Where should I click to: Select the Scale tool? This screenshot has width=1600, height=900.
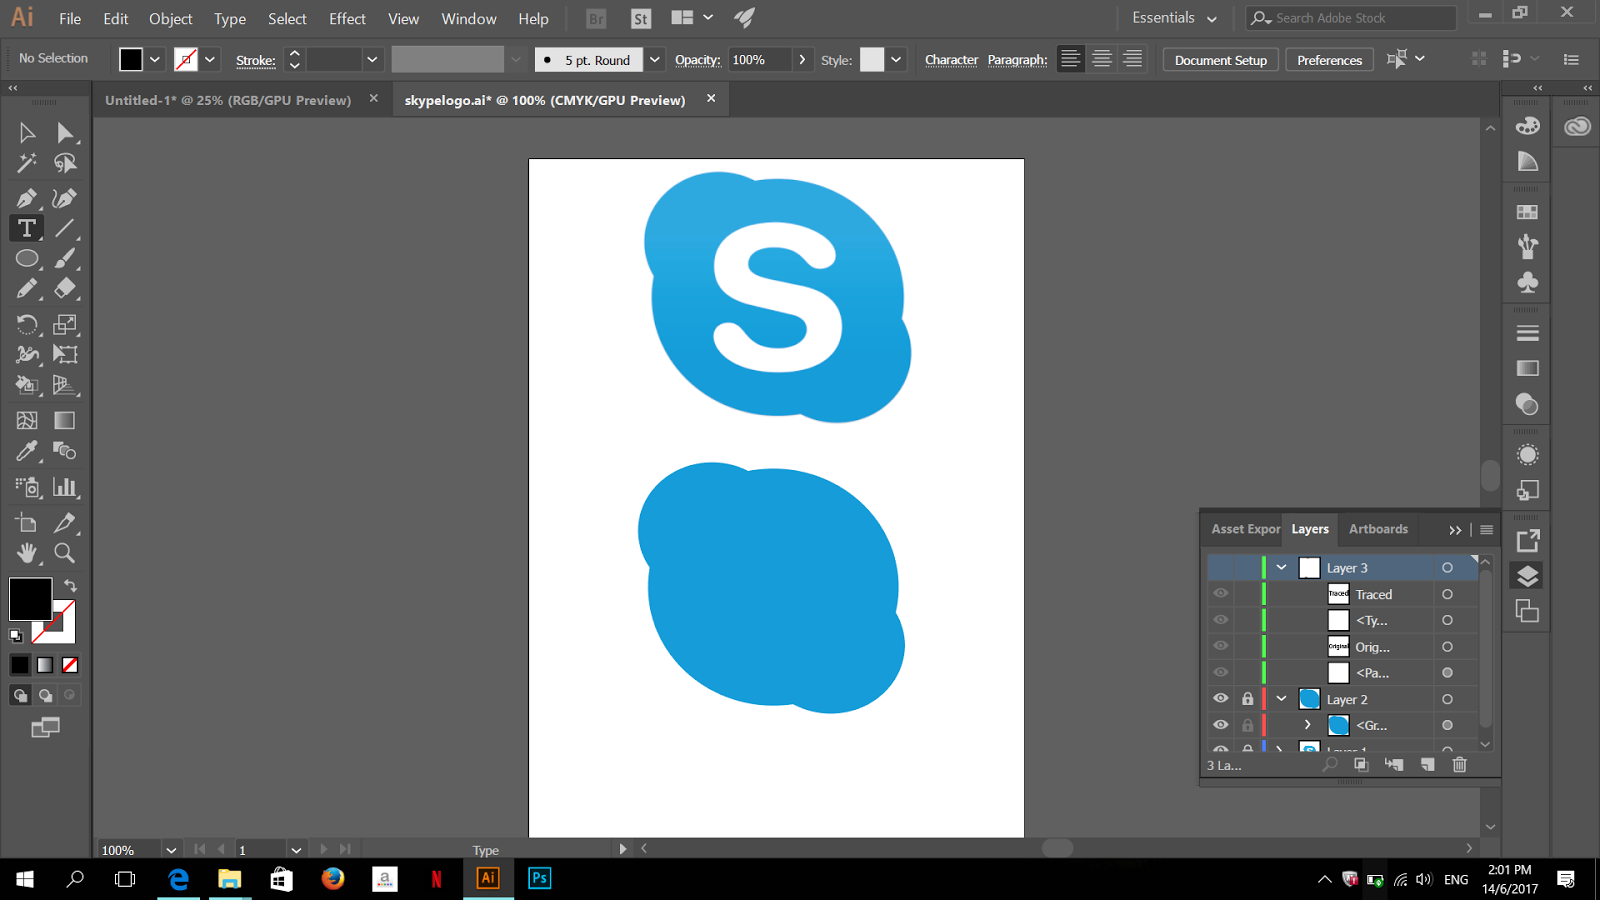[x=65, y=324]
